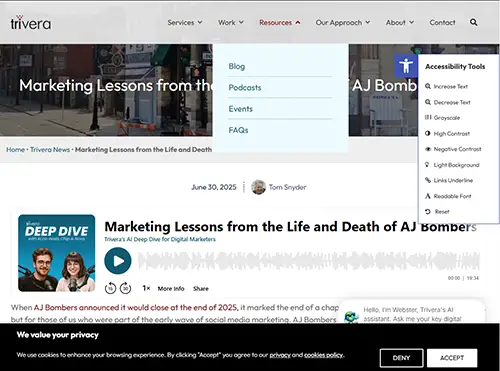Open the Deep Dive podcast cover art
The image size is (500, 371).
point(57,253)
